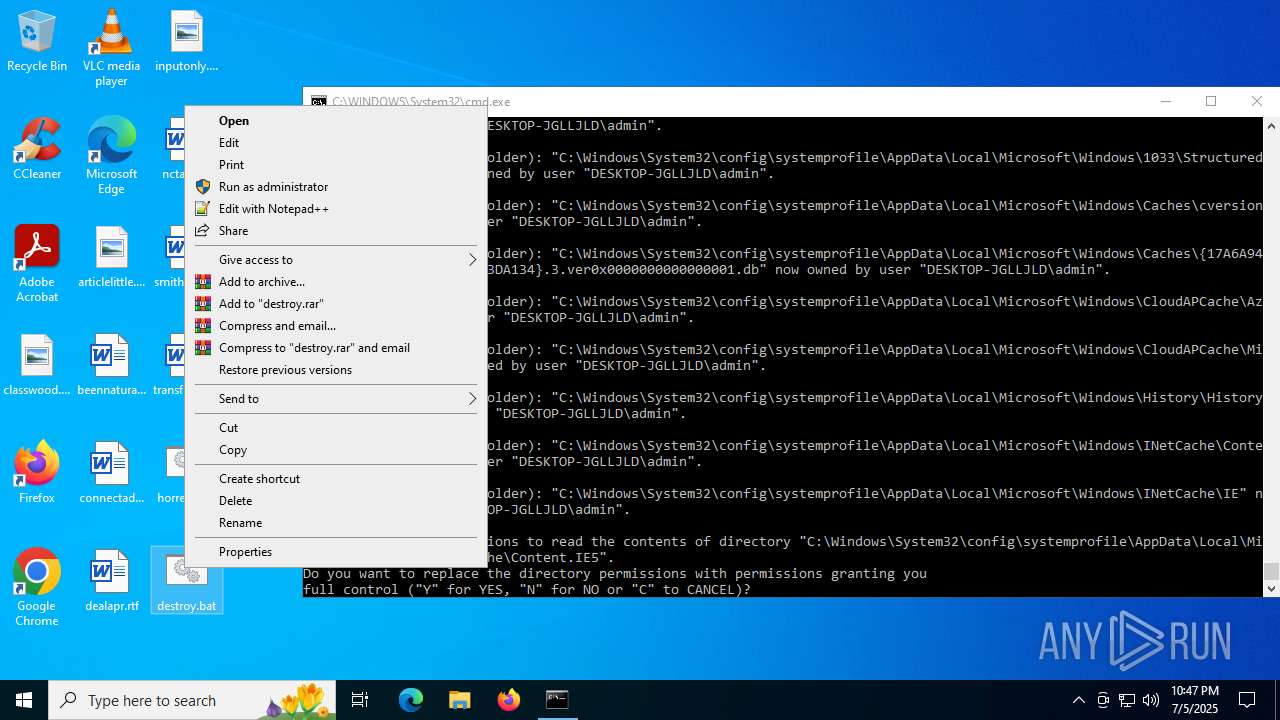Click Restore previous versions

point(336,370)
